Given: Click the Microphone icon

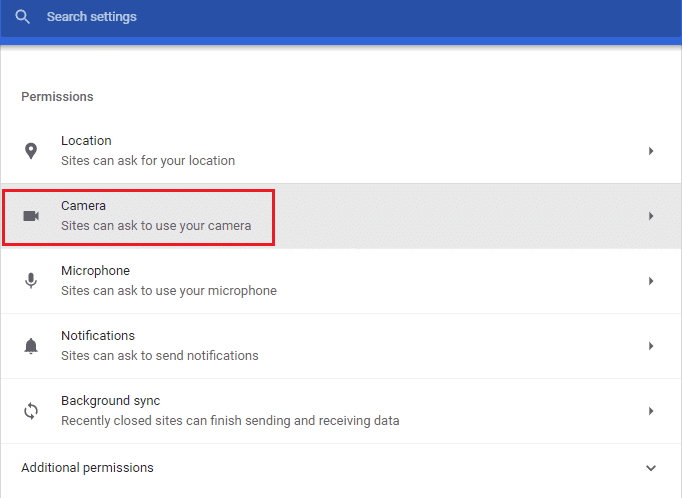Looking at the screenshot, I should coord(31,281).
